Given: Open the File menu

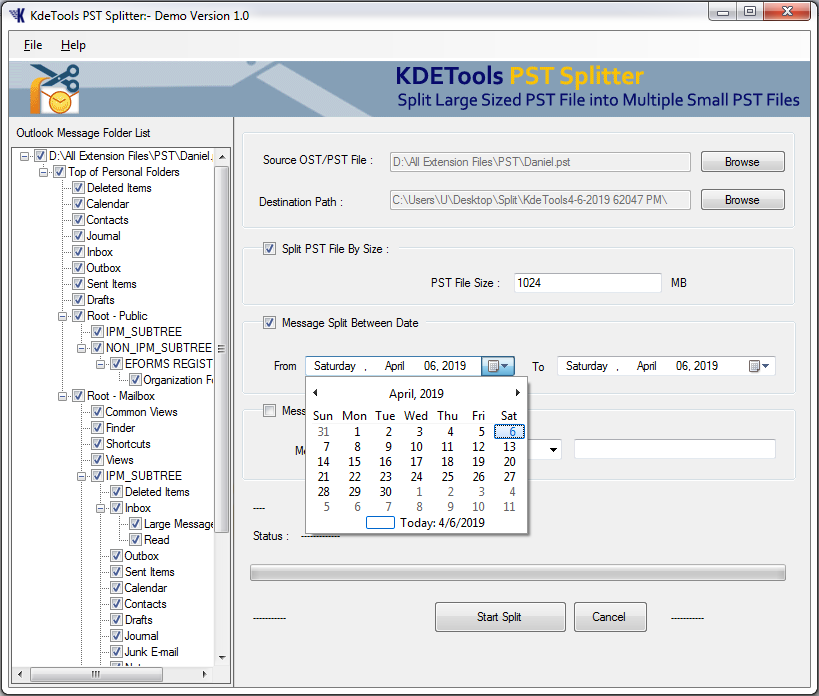Looking at the screenshot, I should [x=33, y=45].
